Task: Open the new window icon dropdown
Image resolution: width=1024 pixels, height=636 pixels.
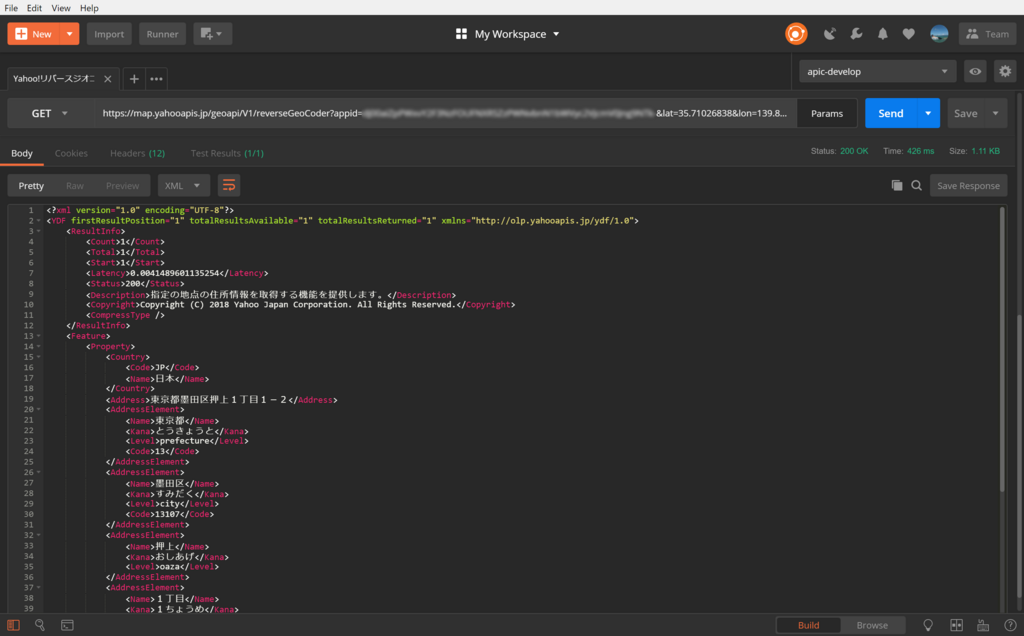Action: [x=212, y=34]
